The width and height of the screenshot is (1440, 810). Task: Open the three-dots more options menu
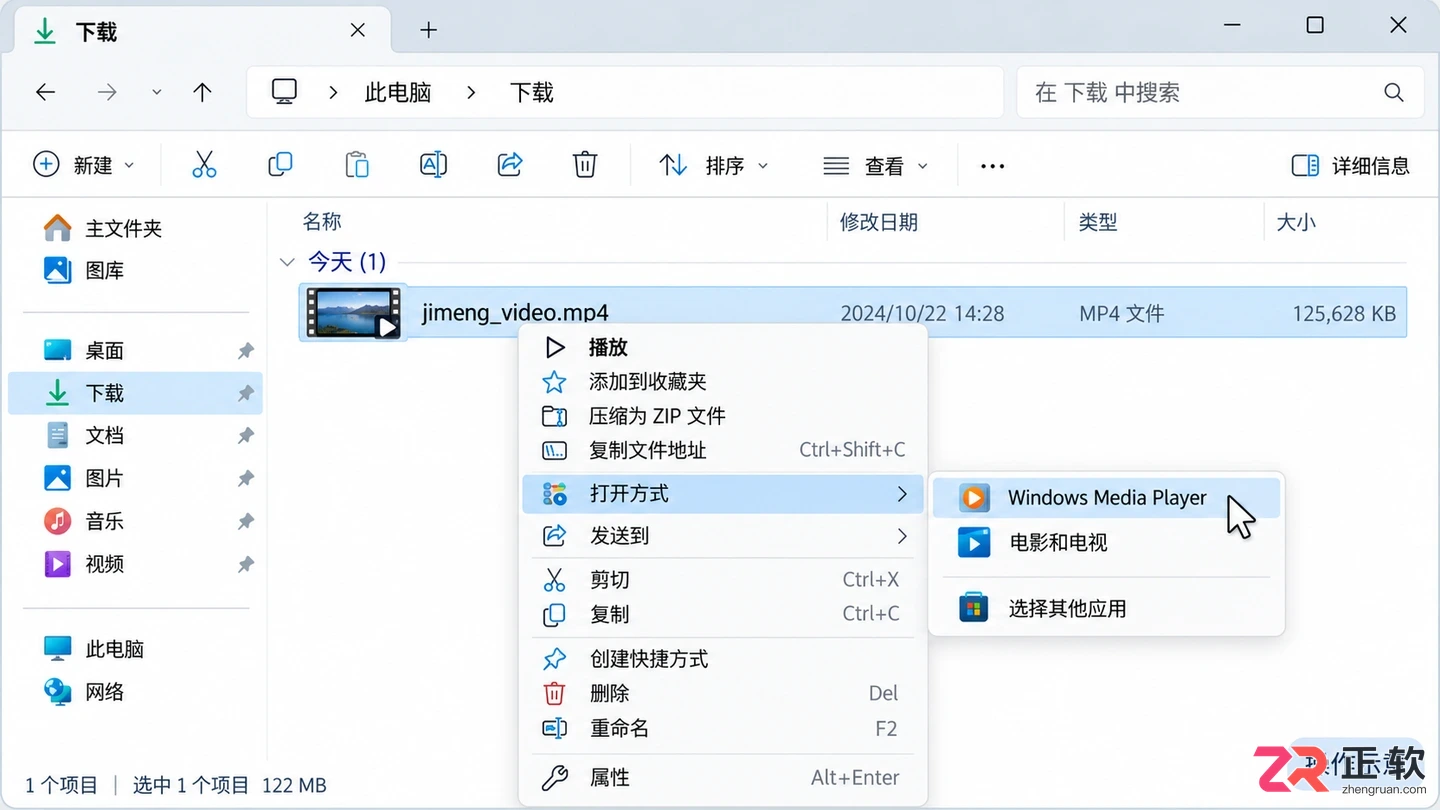coord(992,166)
